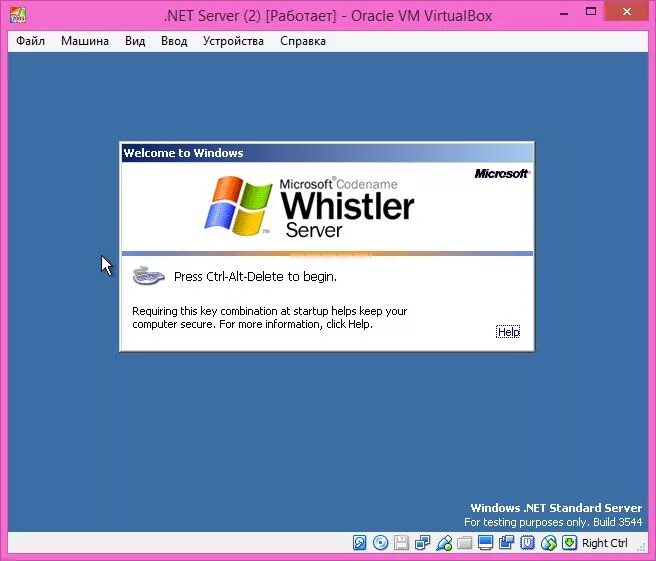Click the 'For testing purposes only. Build 3544' text

(x=553, y=522)
